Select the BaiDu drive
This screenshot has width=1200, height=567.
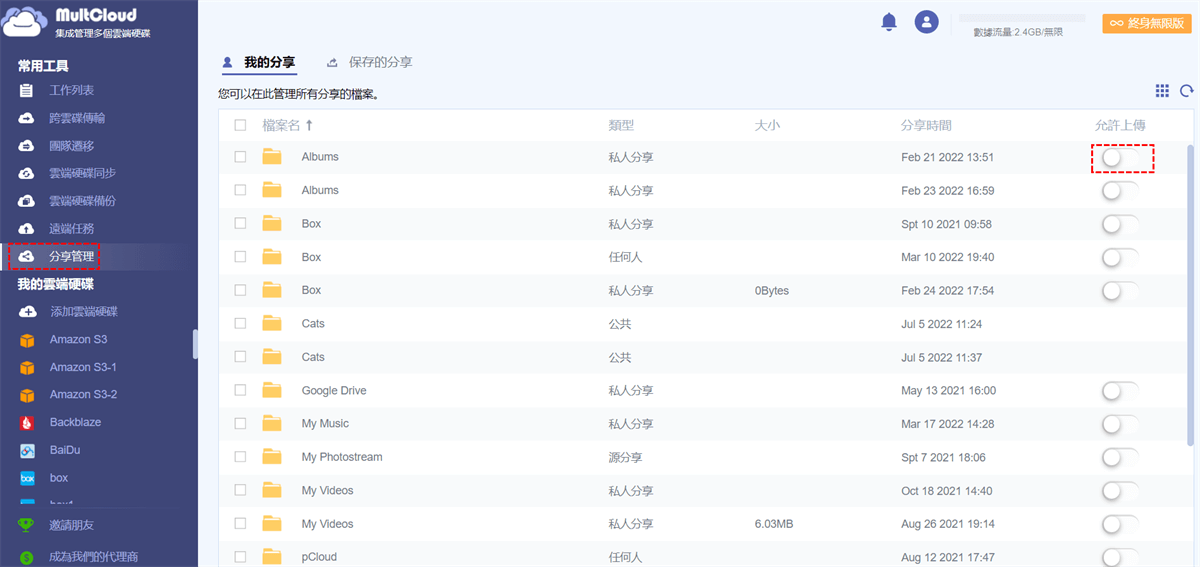pyautogui.click(x=65, y=450)
